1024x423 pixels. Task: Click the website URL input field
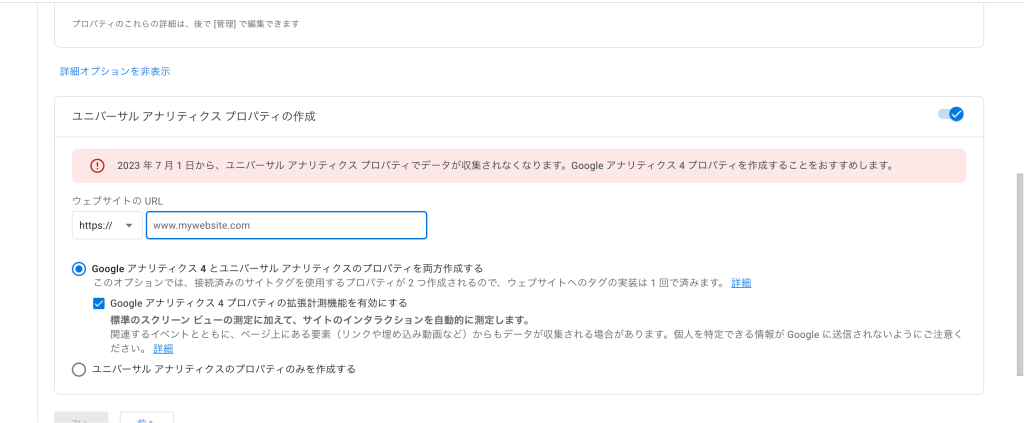[x=287, y=226]
